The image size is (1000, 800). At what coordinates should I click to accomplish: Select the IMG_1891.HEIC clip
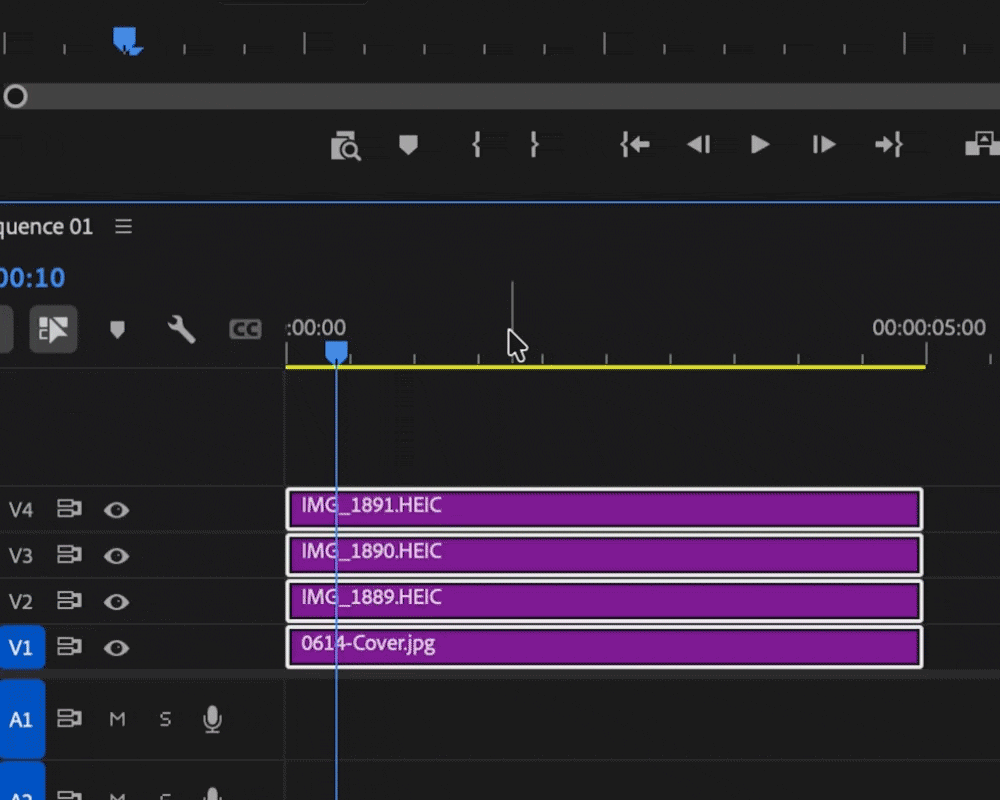coord(604,508)
